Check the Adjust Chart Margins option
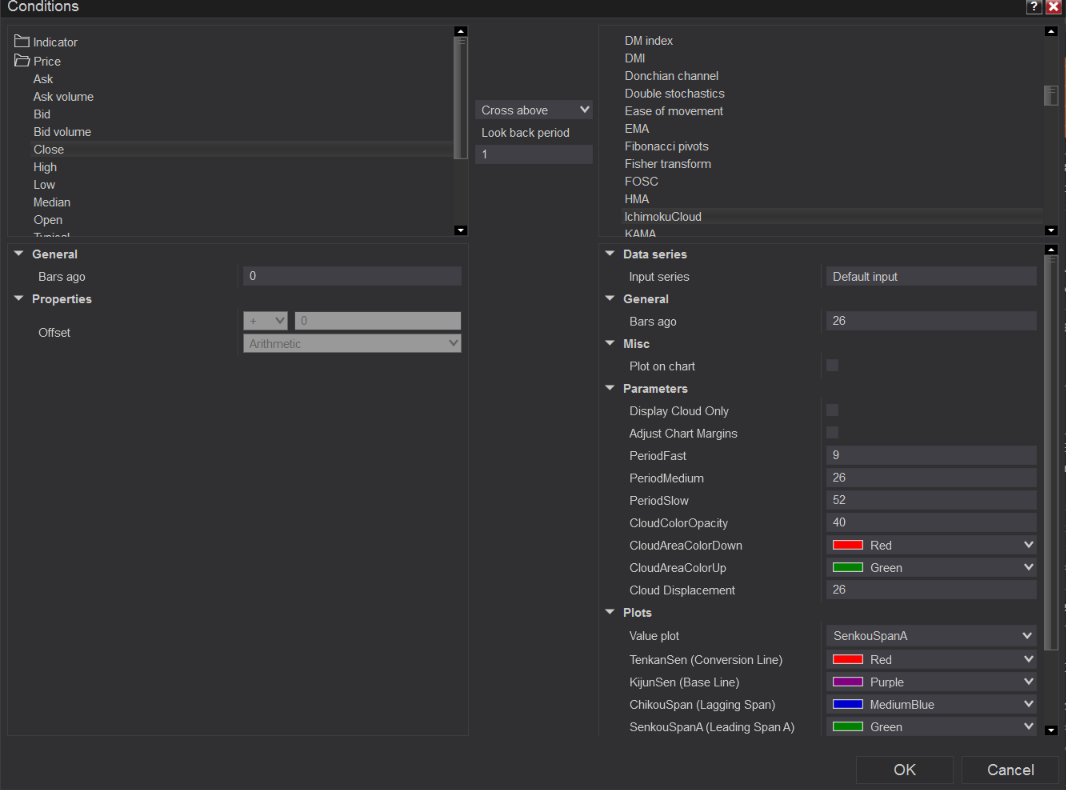This screenshot has width=1066, height=790. 832,433
